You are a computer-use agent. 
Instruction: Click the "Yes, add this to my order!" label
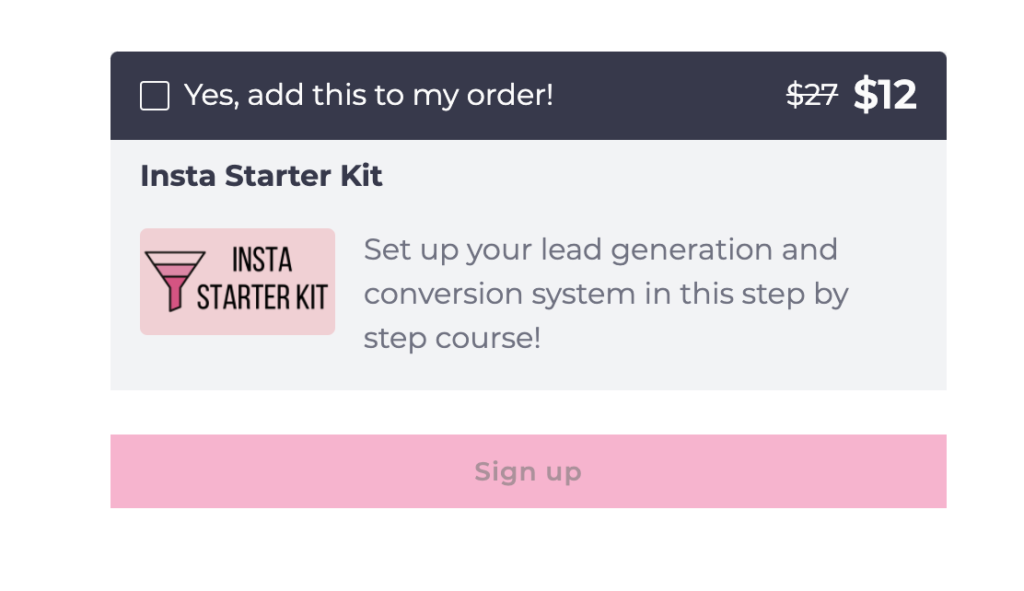click(369, 95)
